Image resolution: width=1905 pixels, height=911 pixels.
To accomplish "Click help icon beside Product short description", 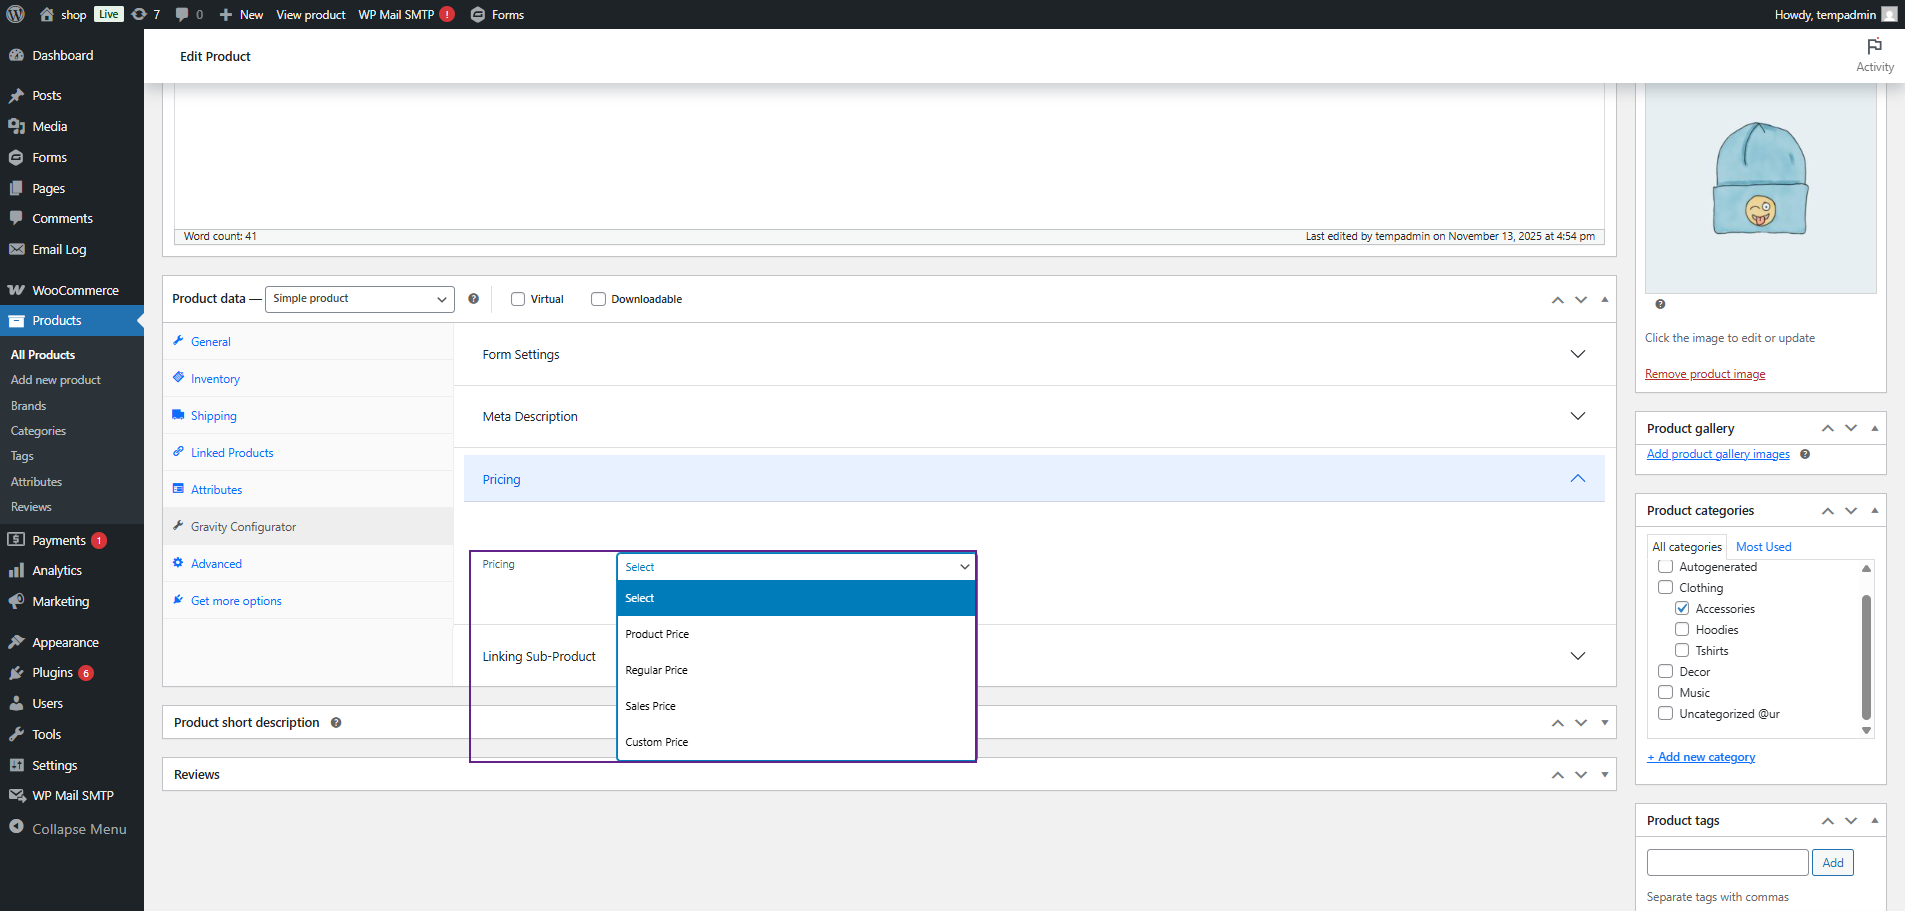I will [336, 723].
